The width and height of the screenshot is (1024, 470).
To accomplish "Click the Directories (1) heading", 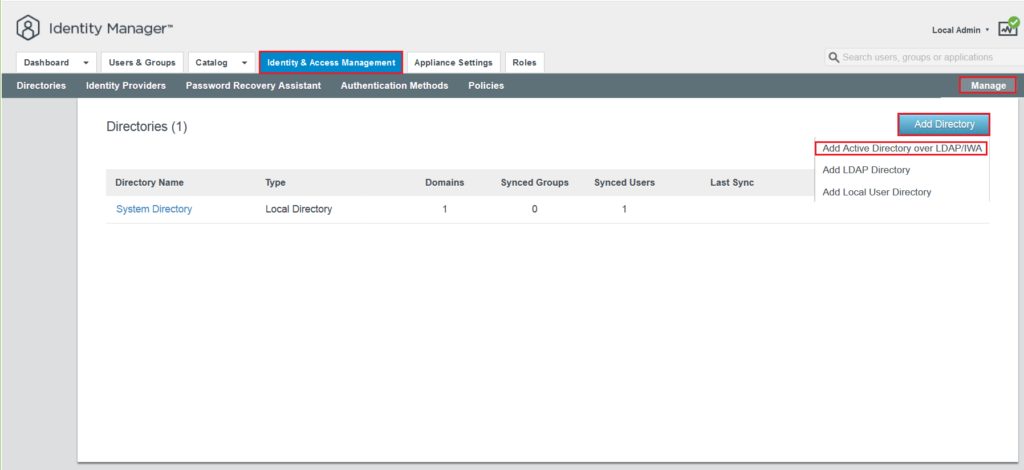I will point(147,127).
